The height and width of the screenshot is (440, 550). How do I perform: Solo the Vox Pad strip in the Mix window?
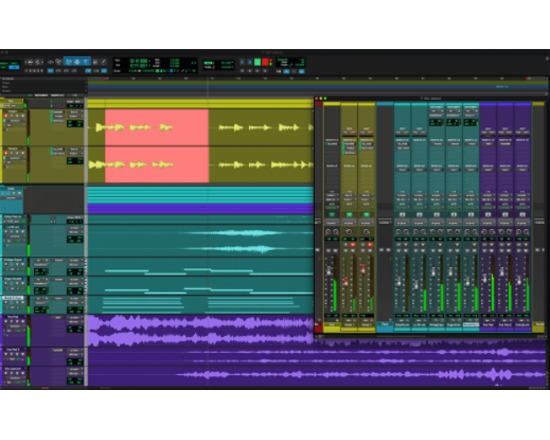click(484, 251)
